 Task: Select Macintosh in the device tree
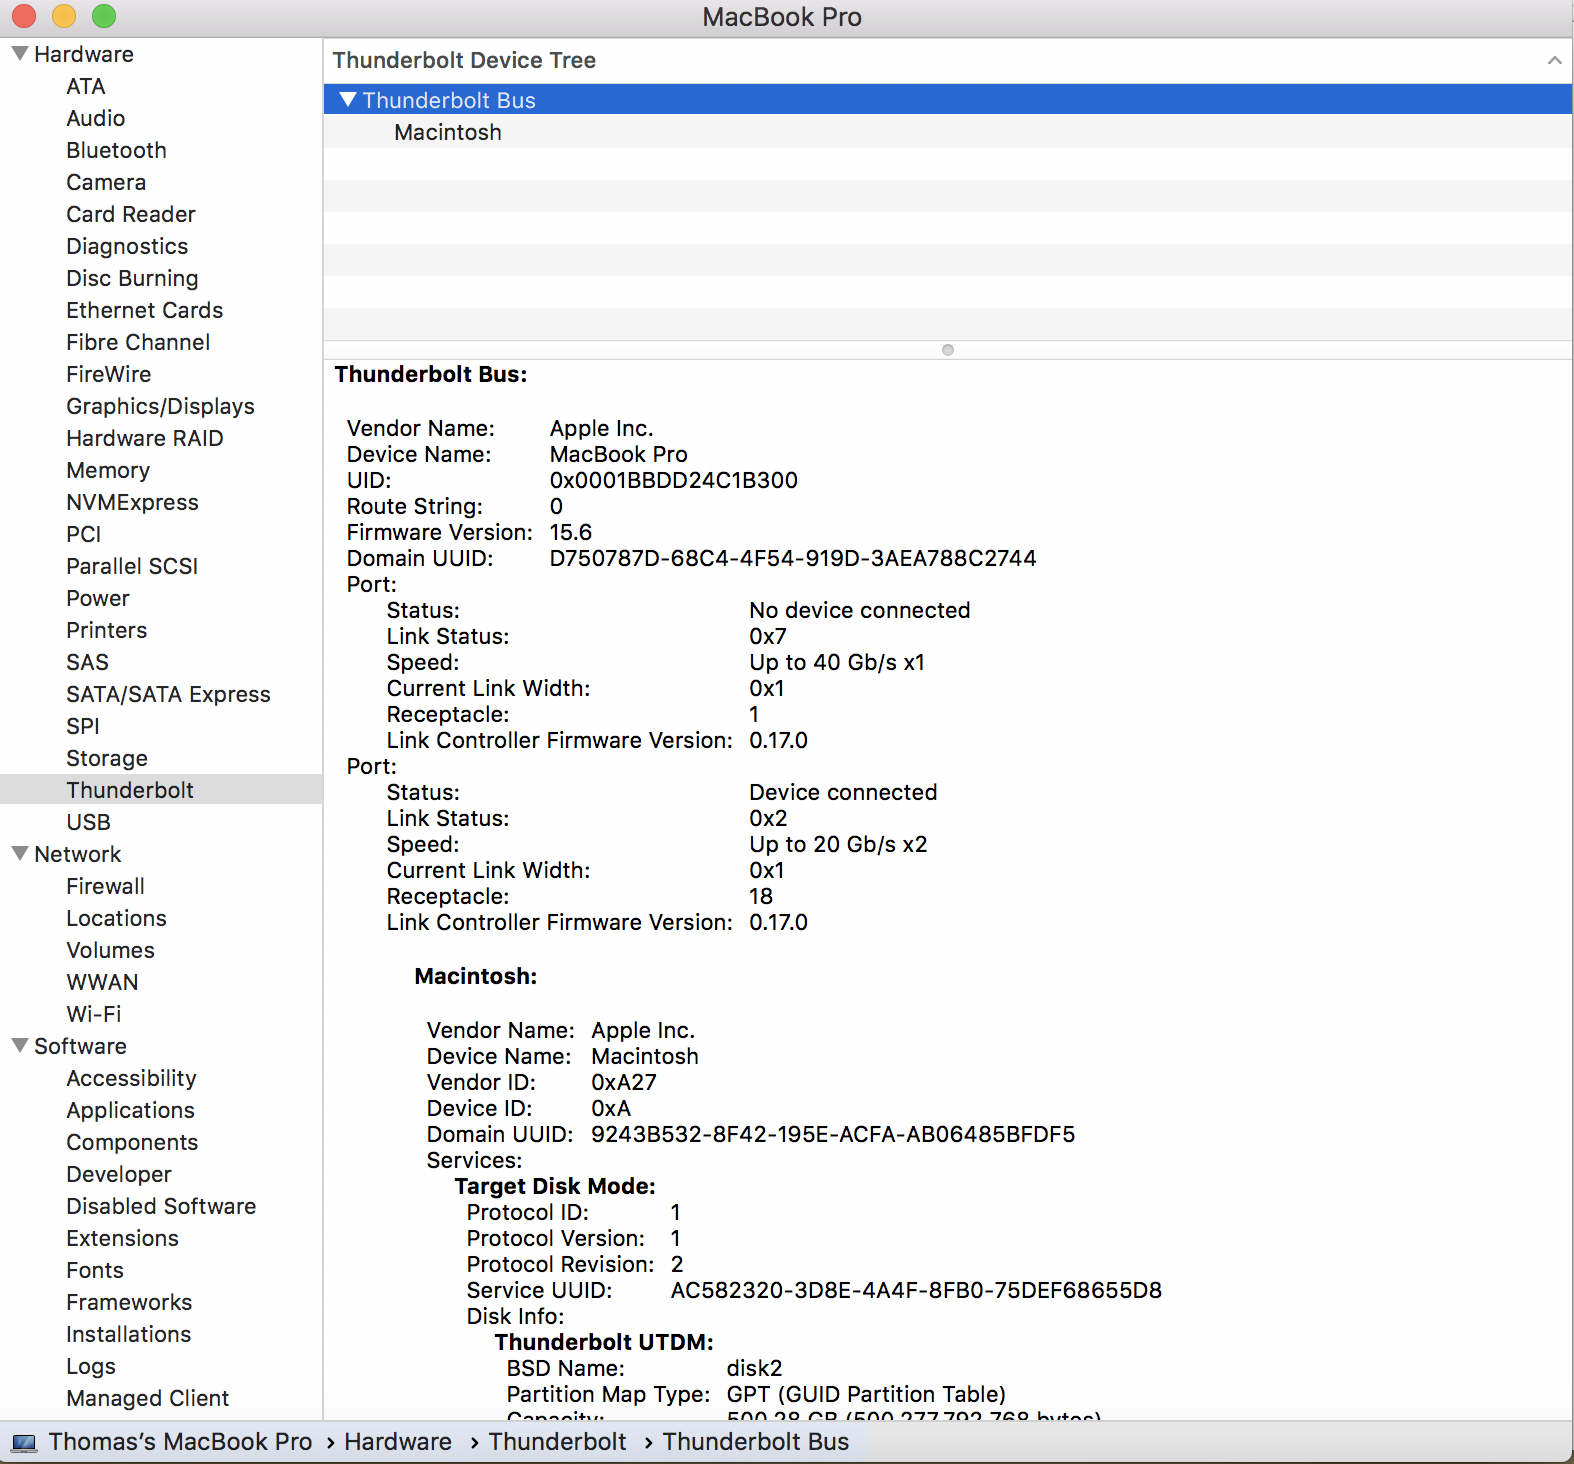(448, 132)
